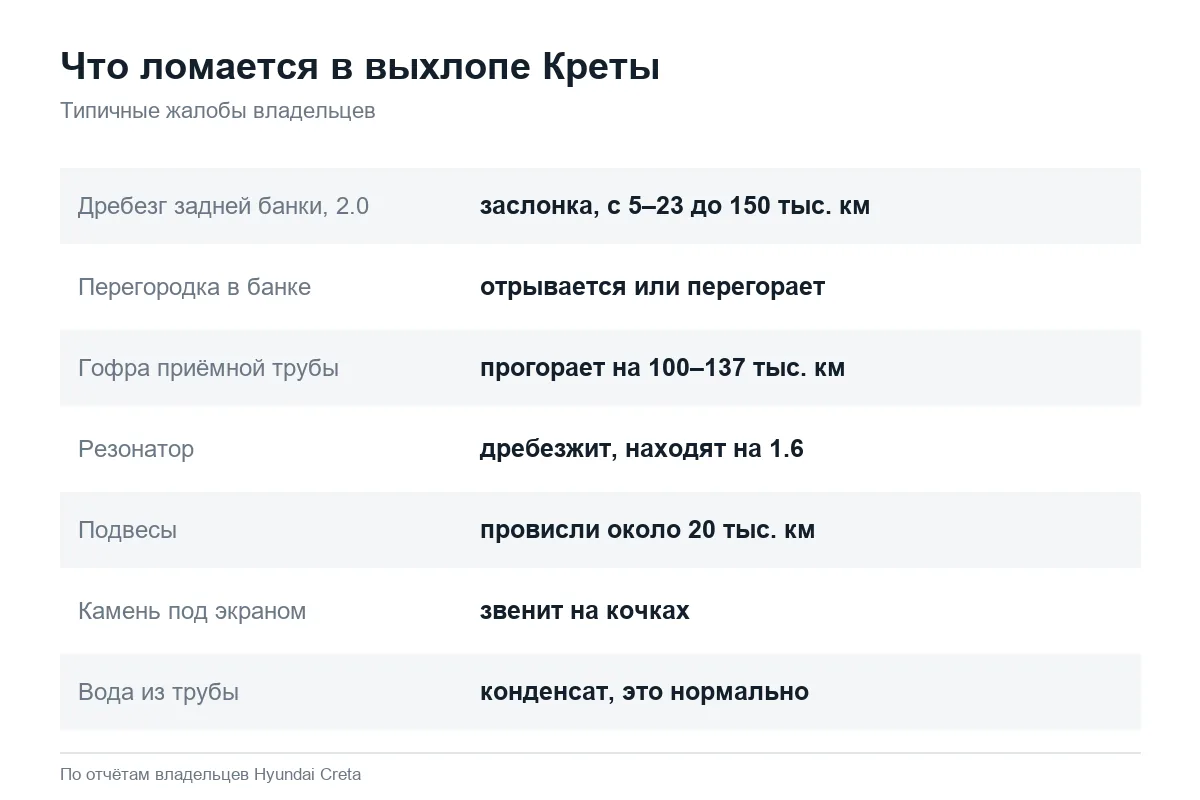Click the value 'отрывается или перегорает'
Image resolution: width=1200 pixels, height=800 pixels.
tap(652, 287)
